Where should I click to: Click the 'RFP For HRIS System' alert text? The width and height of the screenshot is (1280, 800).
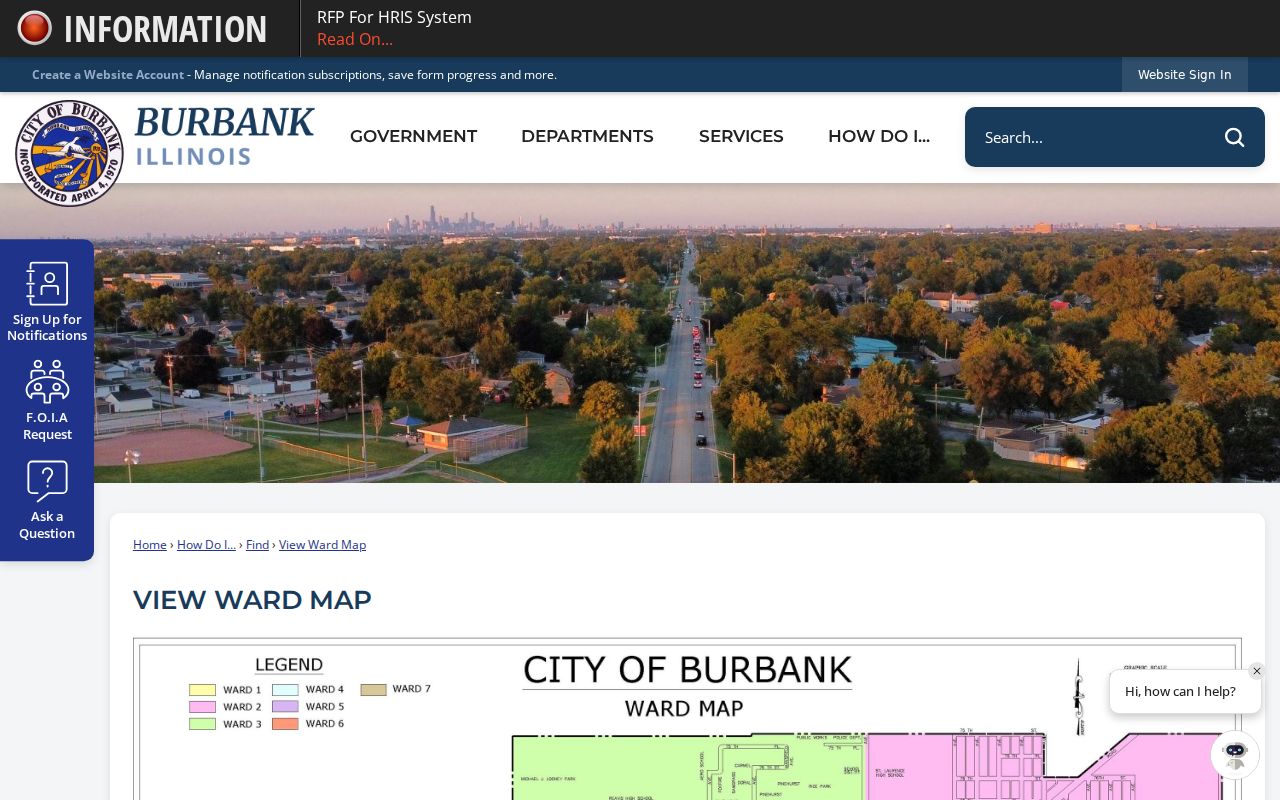tap(394, 17)
